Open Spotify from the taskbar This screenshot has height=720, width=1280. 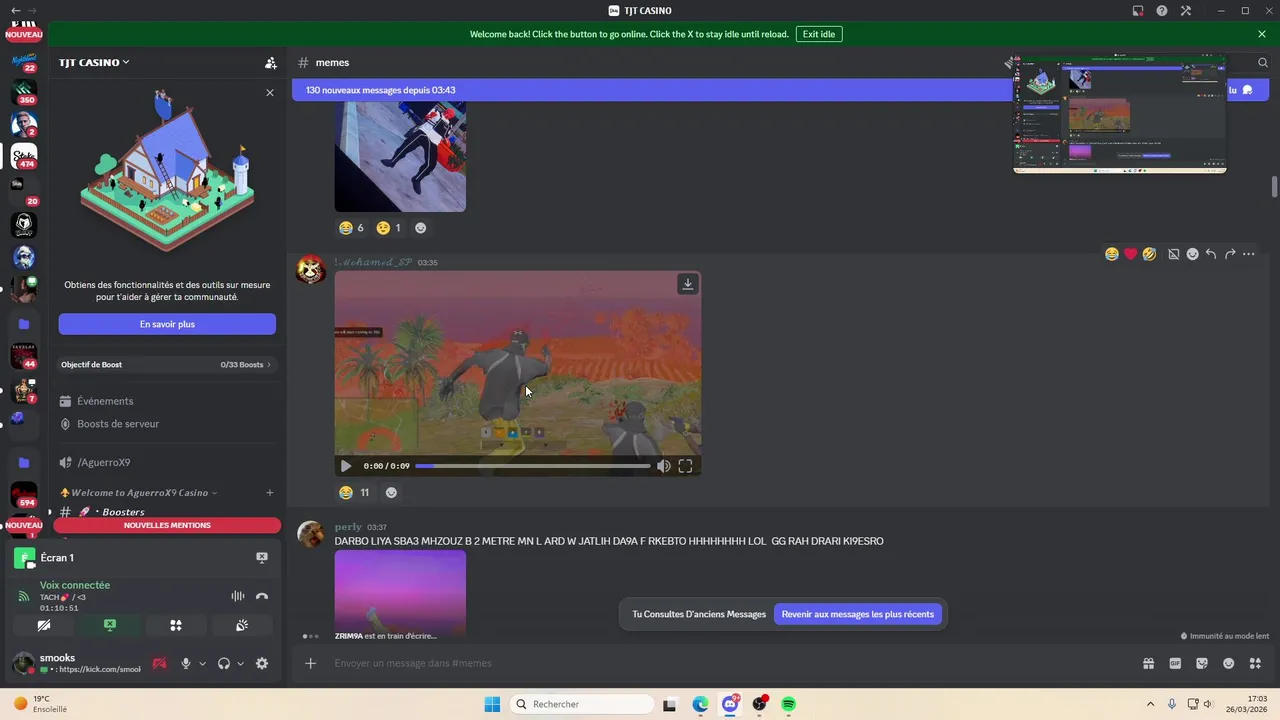coord(789,704)
